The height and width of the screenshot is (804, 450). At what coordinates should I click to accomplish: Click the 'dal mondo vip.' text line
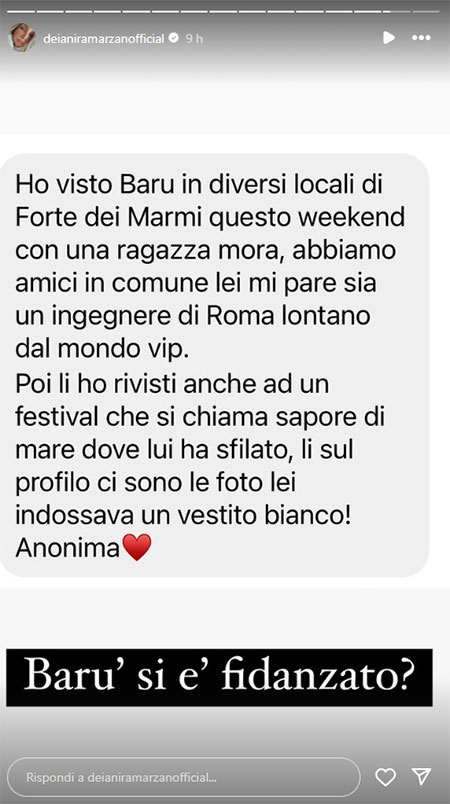pyautogui.click(x=102, y=350)
